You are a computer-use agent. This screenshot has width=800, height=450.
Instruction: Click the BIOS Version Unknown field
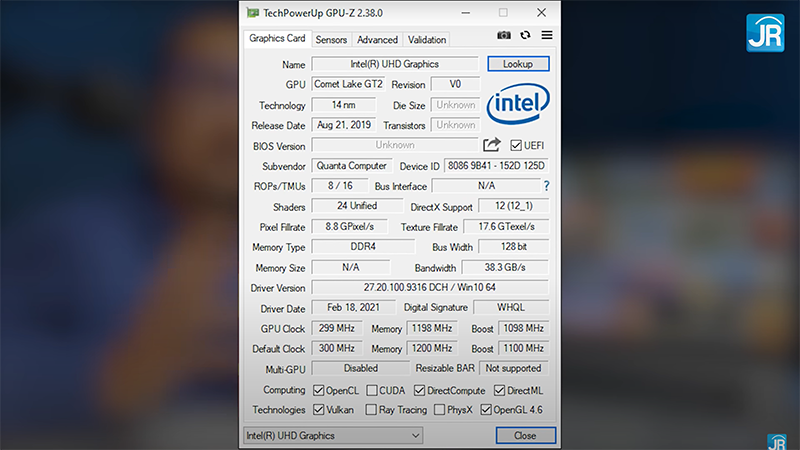point(395,145)
